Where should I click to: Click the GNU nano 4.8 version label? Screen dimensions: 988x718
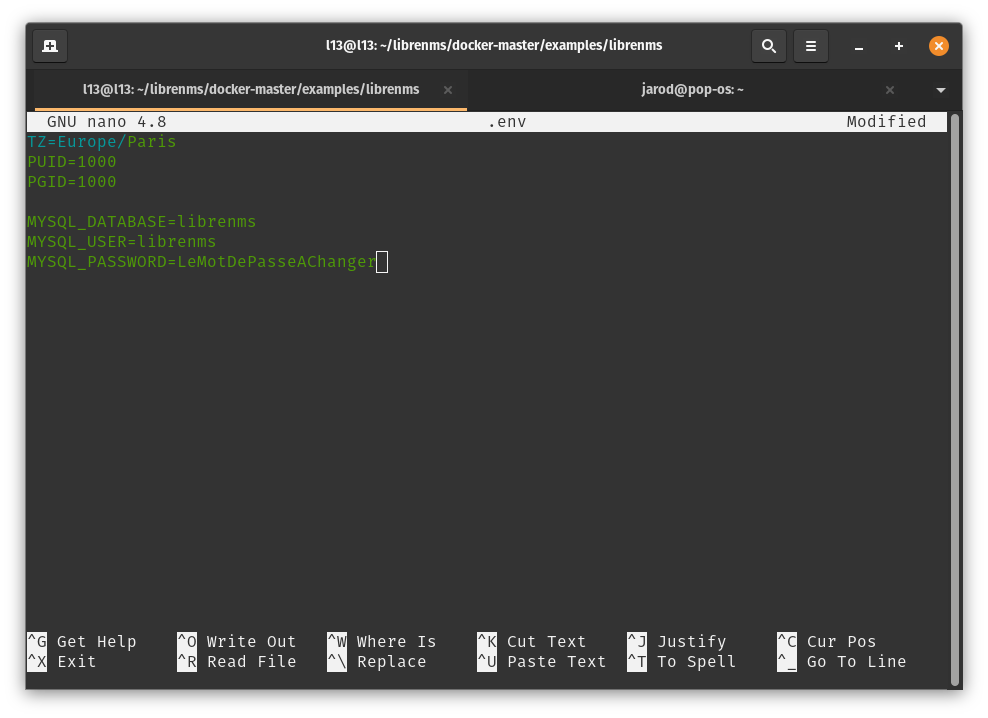106,122
